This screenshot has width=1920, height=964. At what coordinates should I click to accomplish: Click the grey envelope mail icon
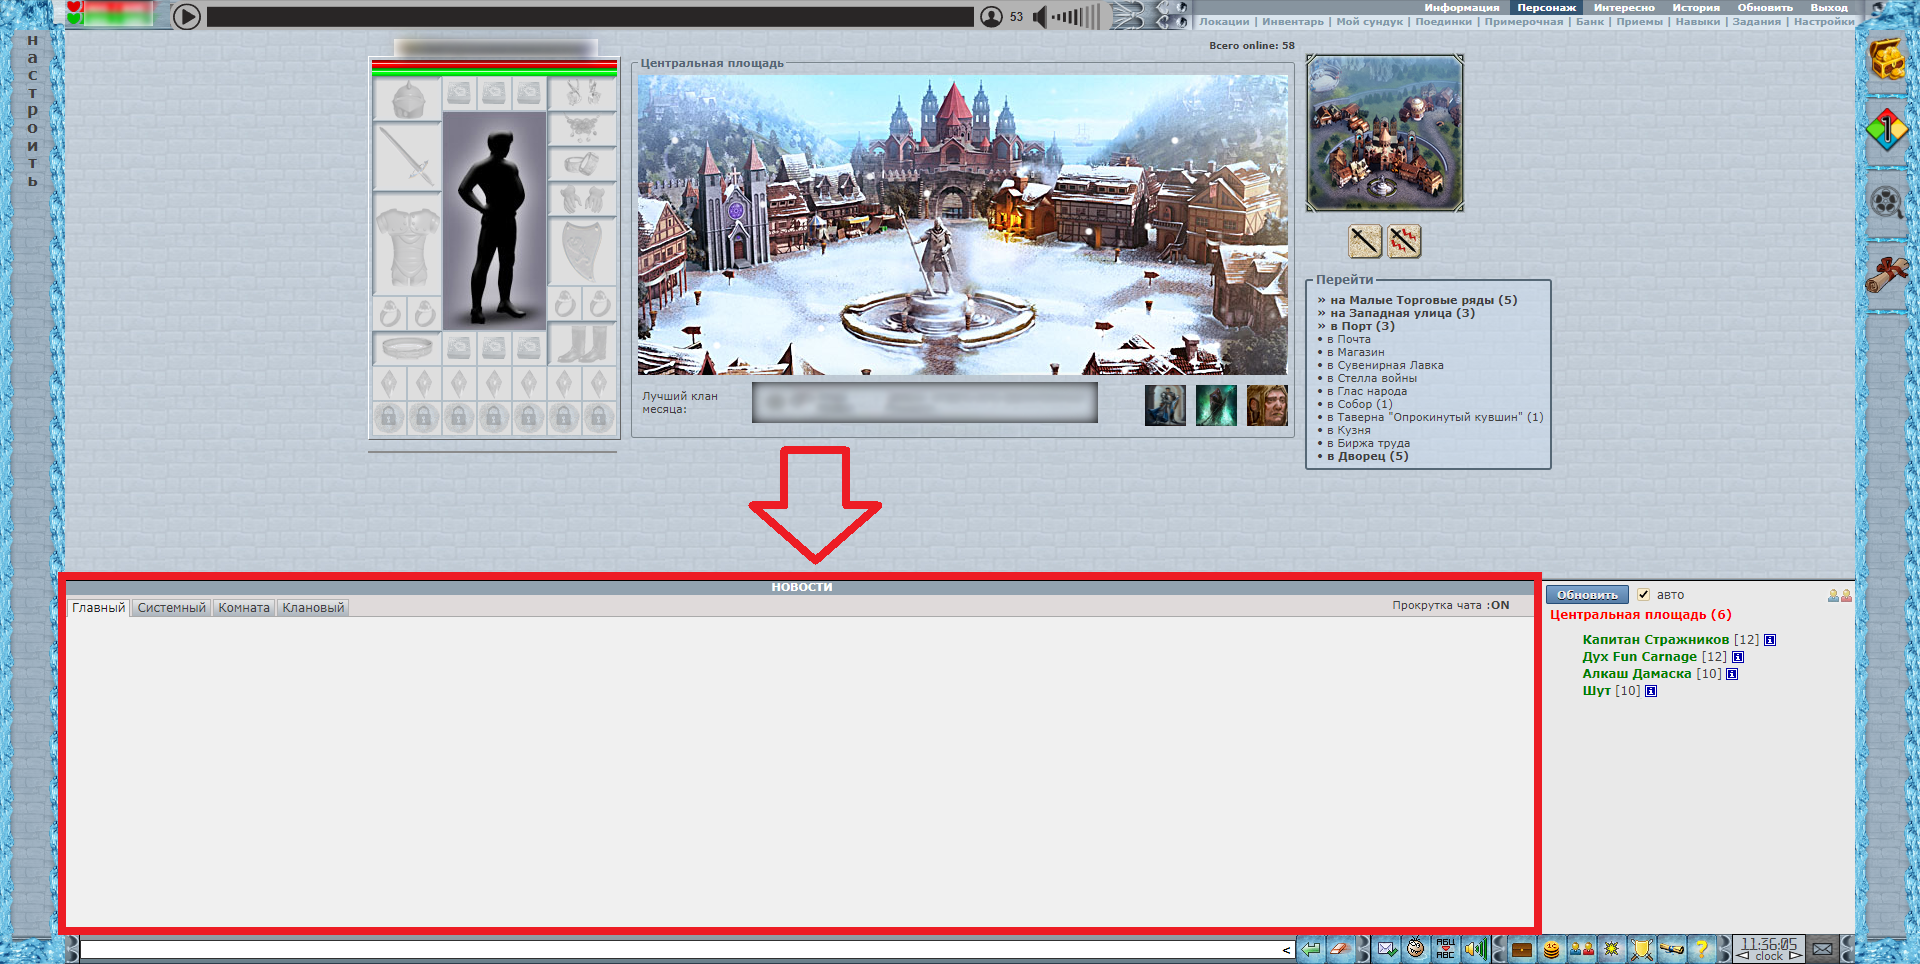coord(1822,949)
